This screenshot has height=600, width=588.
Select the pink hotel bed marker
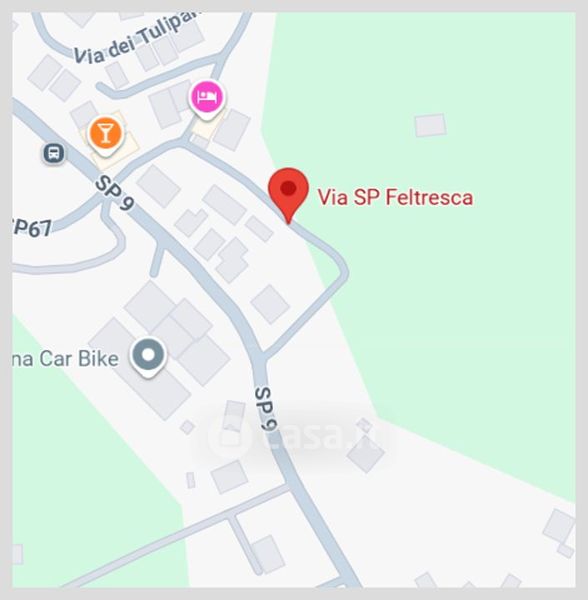tap(207, 100)
